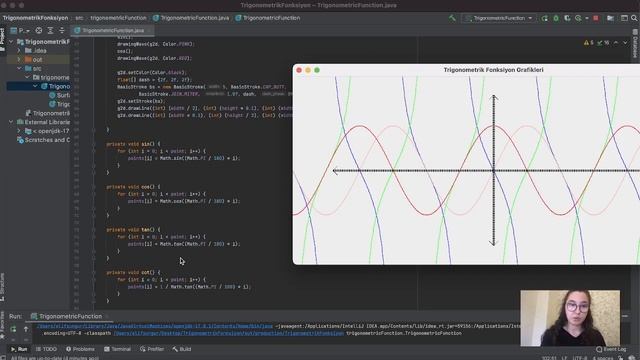The width and height of the screenshot is (640, 360).
Task: Click the window layout icon next to search
Action: coord(624,18)
